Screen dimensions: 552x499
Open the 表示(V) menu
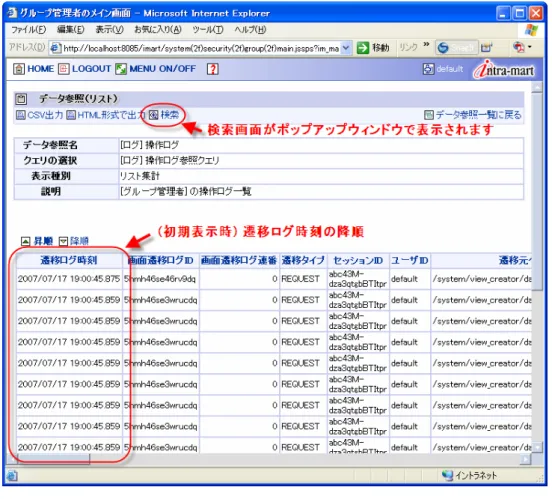[x=109, y=30]
